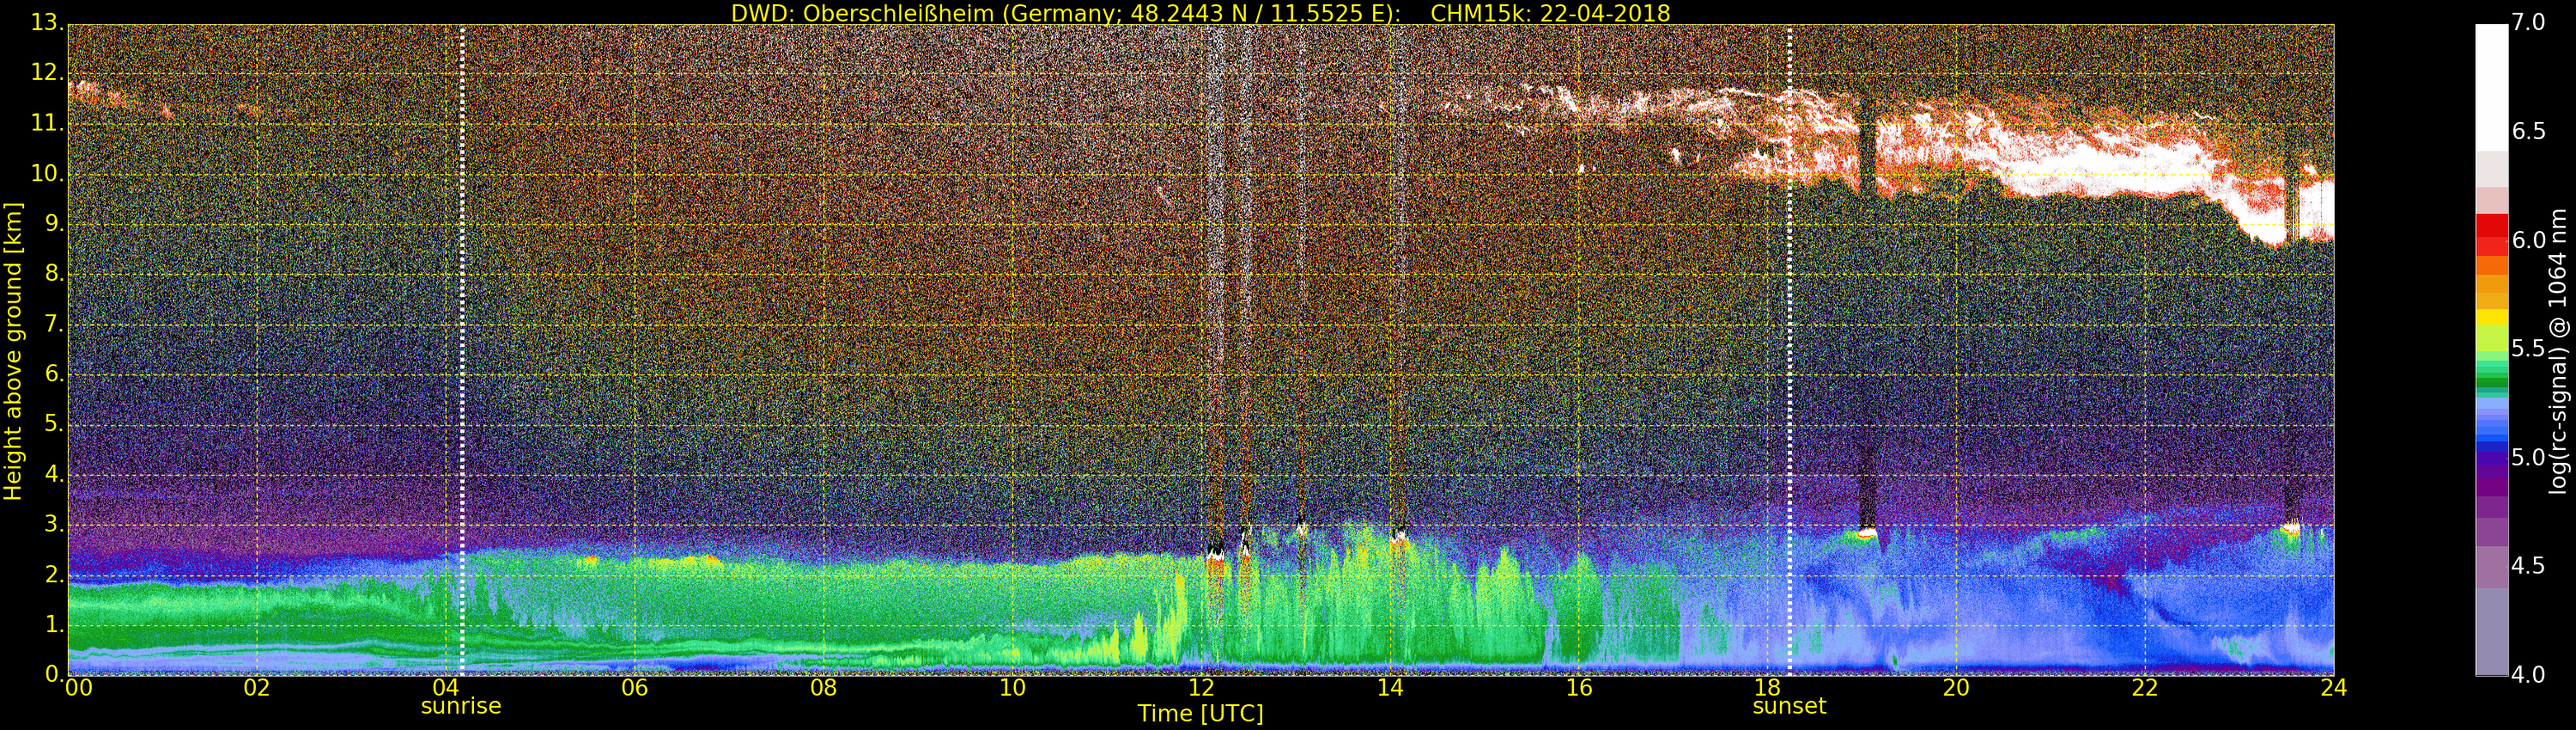Click the '16' time tick label
Viewport: 2576px width, 730px height.
pos(1579,688)
